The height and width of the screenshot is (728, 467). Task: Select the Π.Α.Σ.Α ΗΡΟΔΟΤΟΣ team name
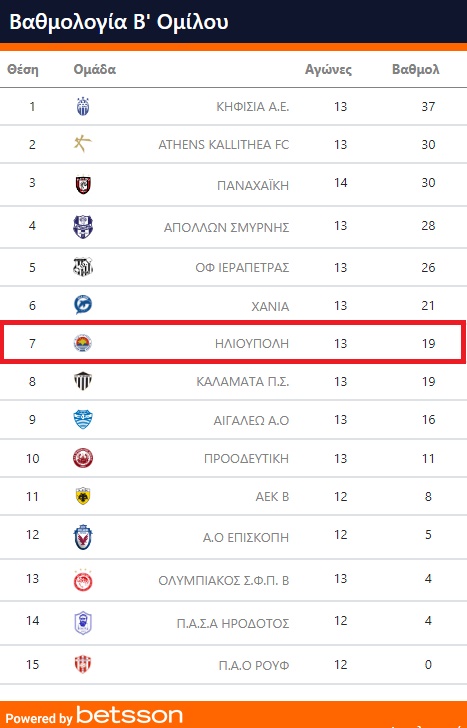(x=233, y=624)
